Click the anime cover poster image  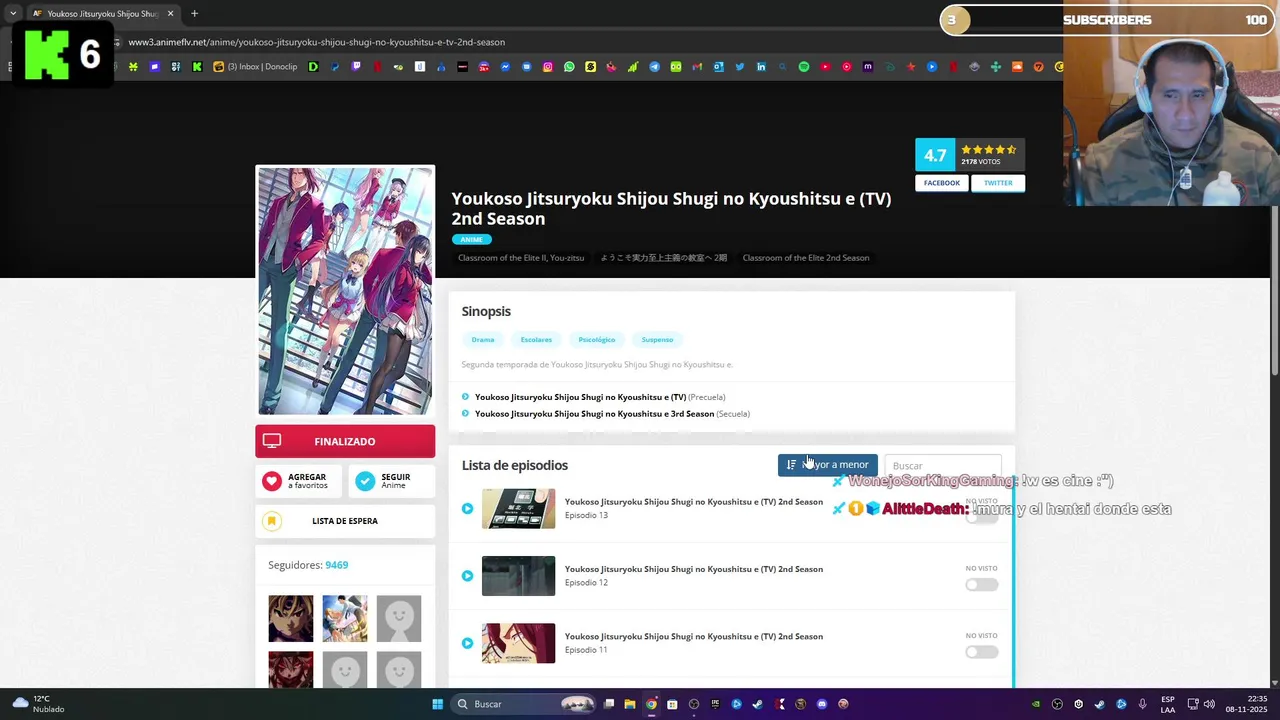[345, 291]
